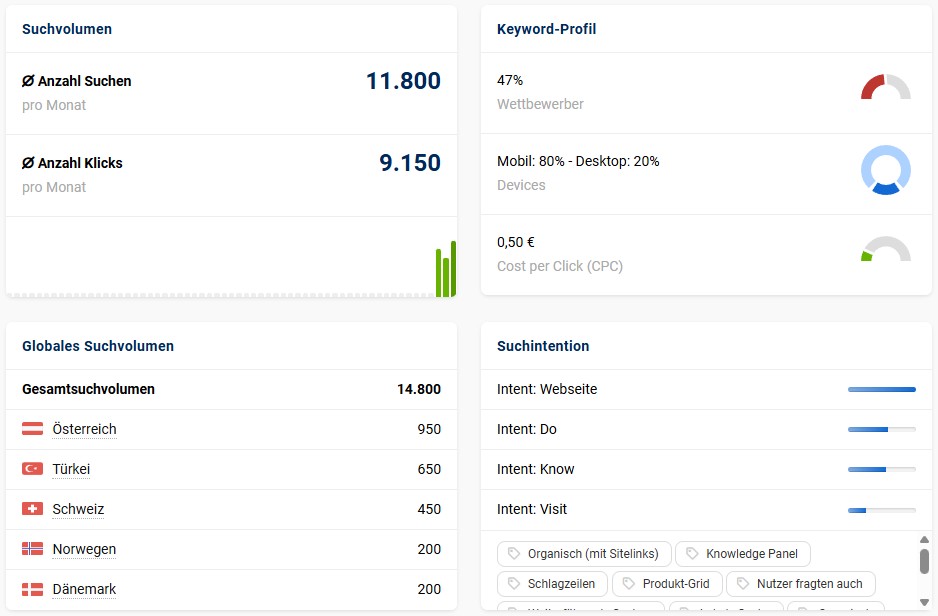Click the competitor donut gauge icon
Screen dimensions: 938x616
885,88
